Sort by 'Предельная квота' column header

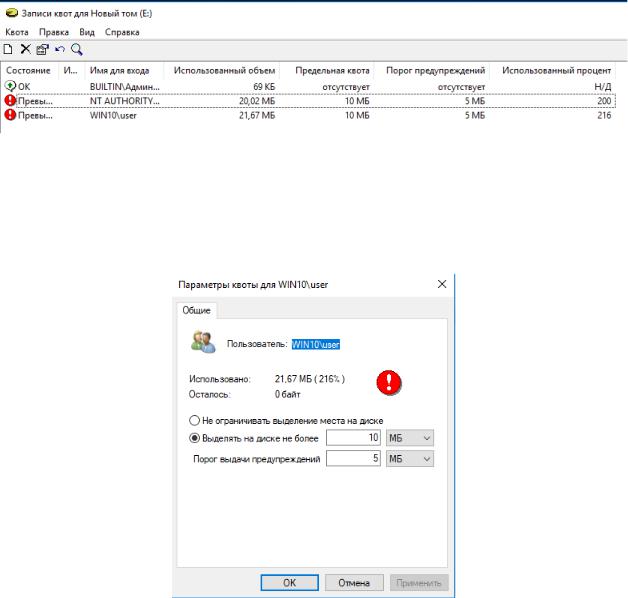(x=327, y=70)
